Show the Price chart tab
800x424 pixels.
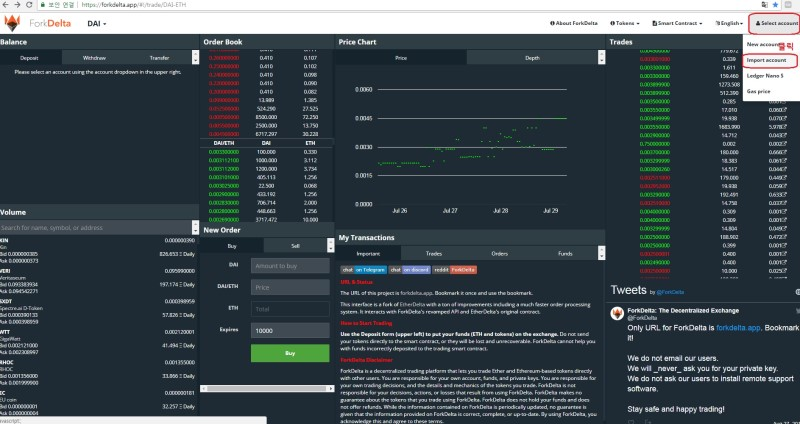coord(401,58)
